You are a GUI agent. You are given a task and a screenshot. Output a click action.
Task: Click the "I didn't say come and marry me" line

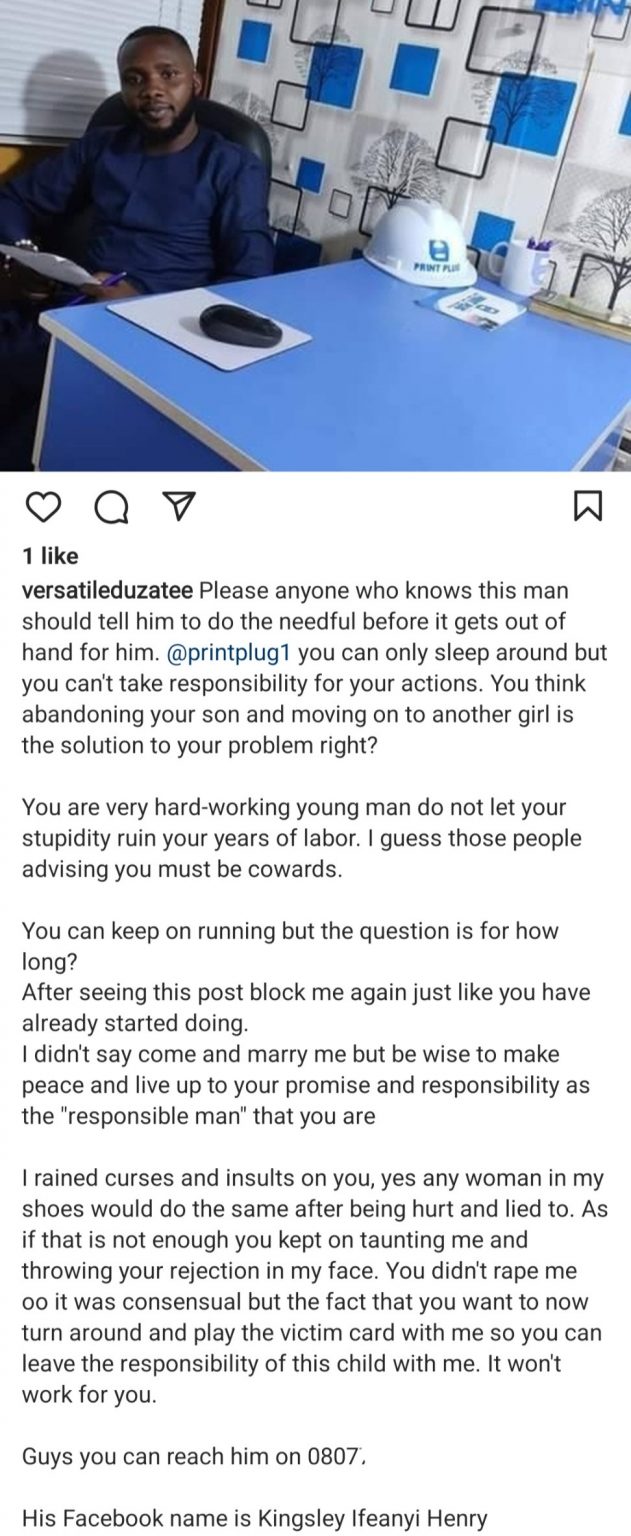(x=300, y=1055)
